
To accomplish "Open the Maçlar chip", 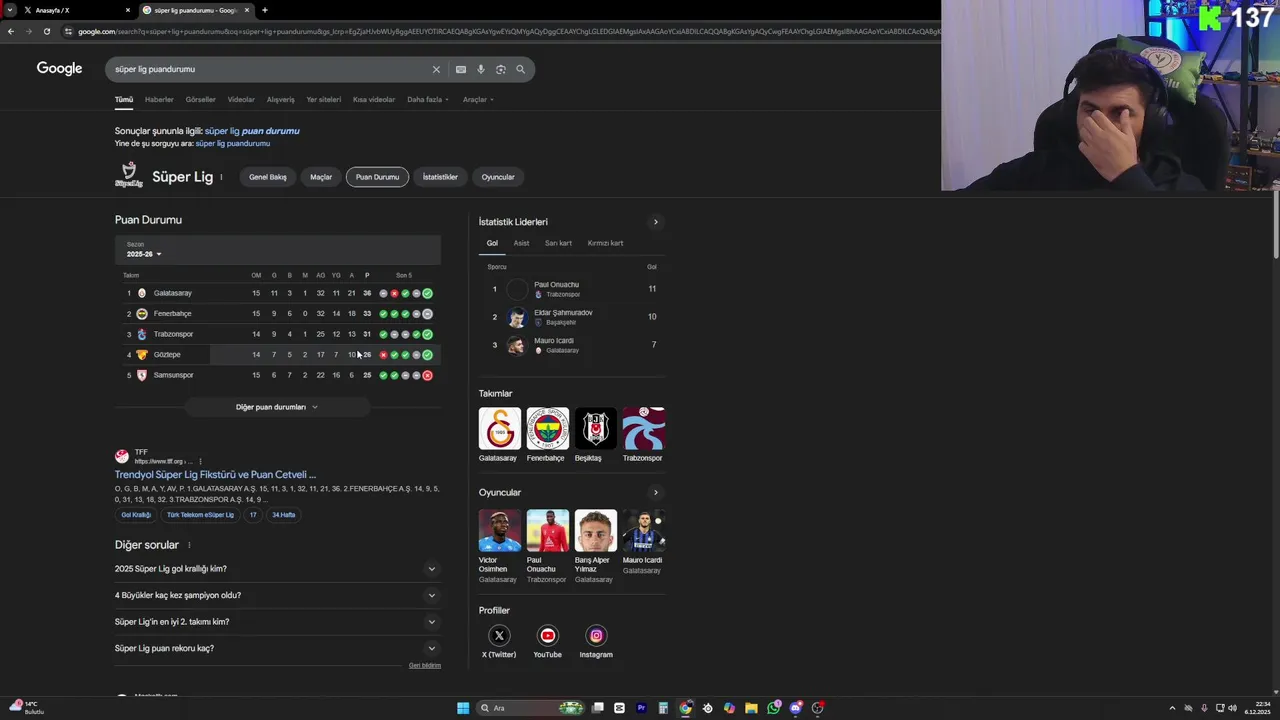I will click(x=321, y=177).
